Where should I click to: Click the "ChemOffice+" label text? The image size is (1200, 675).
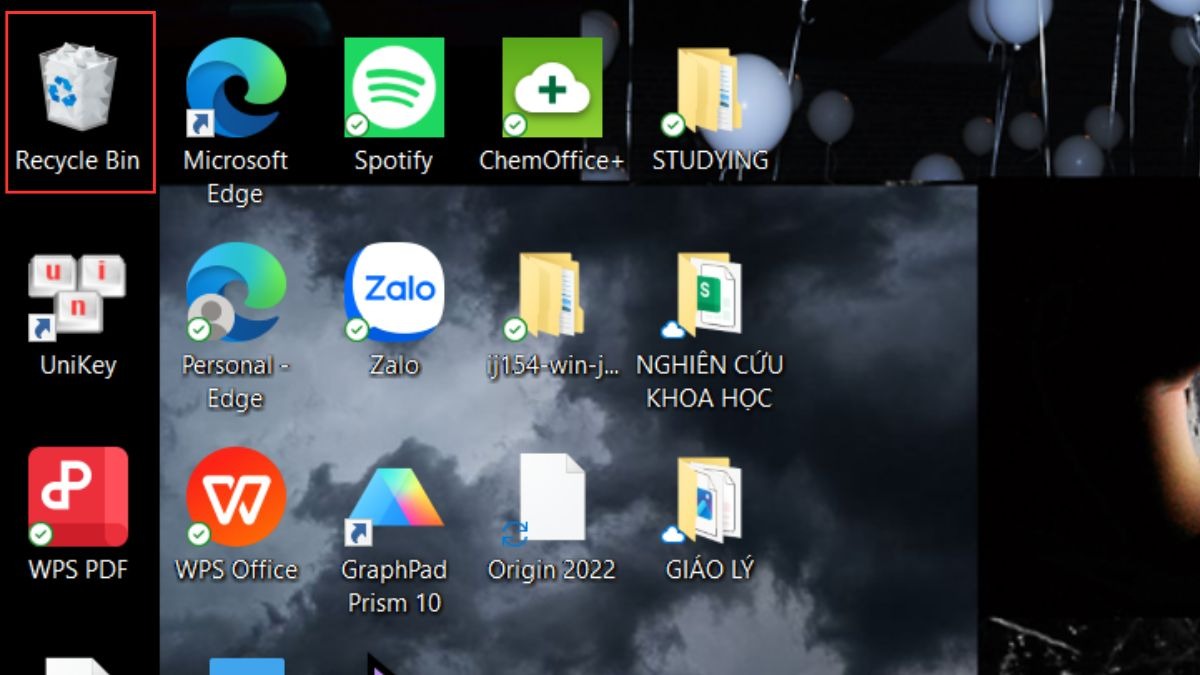(x=552, y=161)
